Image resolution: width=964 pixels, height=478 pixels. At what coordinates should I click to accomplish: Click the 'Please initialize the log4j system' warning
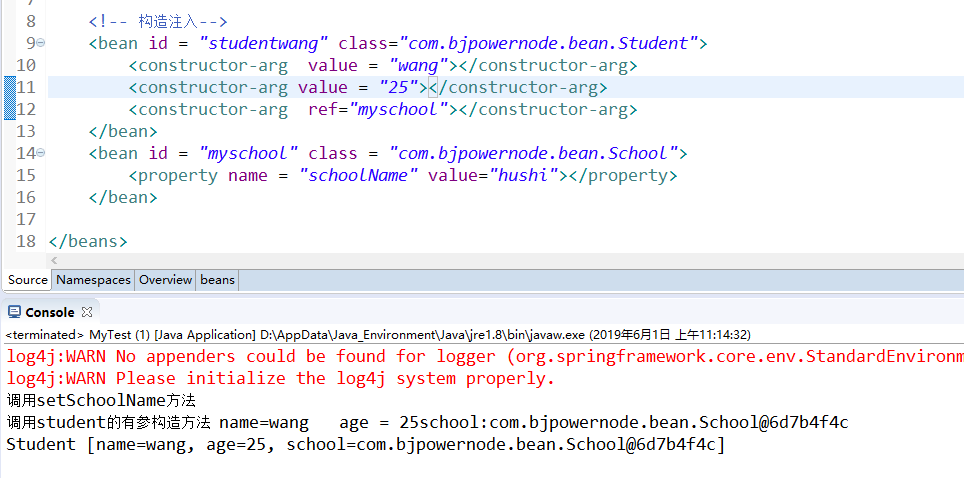[x=280, y=378]
